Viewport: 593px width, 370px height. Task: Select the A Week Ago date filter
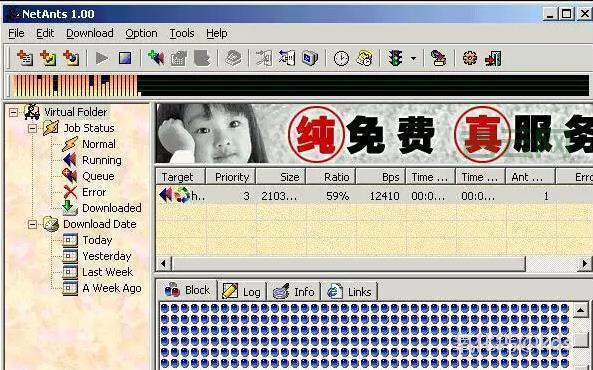click(x=112, y=288)
